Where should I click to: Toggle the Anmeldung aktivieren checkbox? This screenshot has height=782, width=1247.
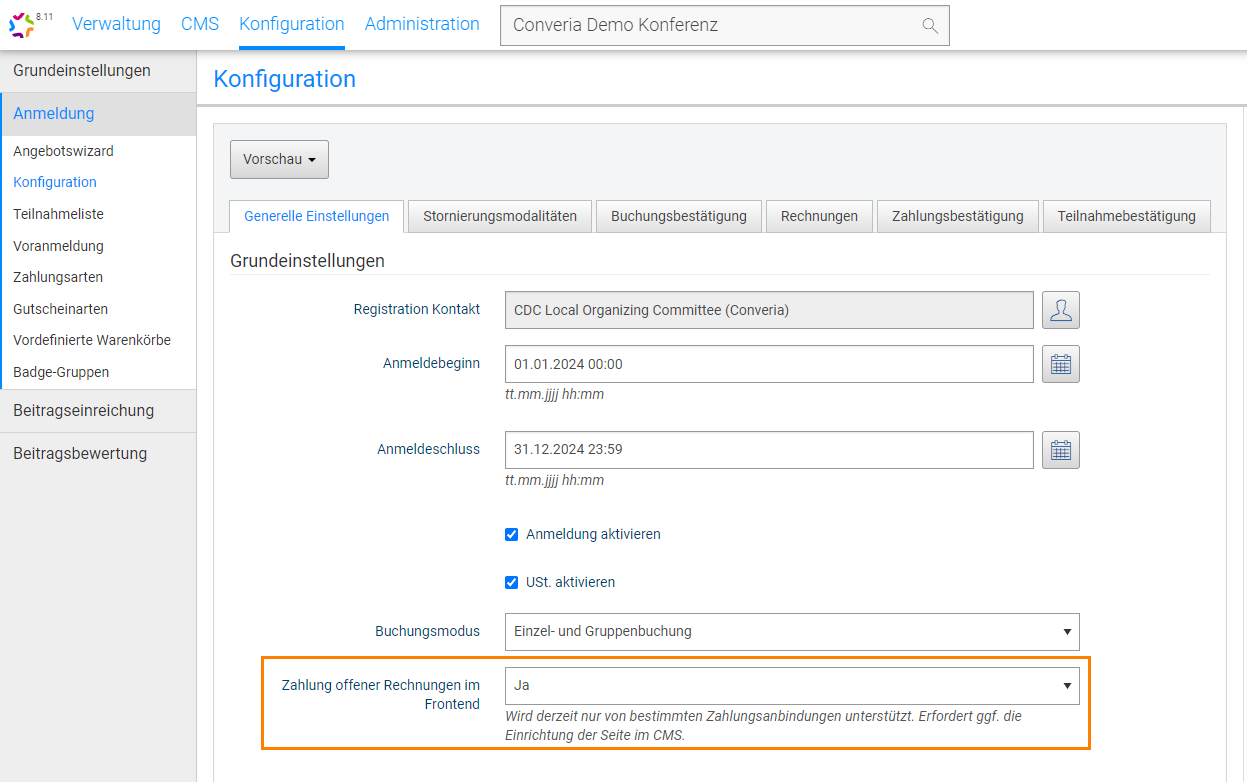512,534
